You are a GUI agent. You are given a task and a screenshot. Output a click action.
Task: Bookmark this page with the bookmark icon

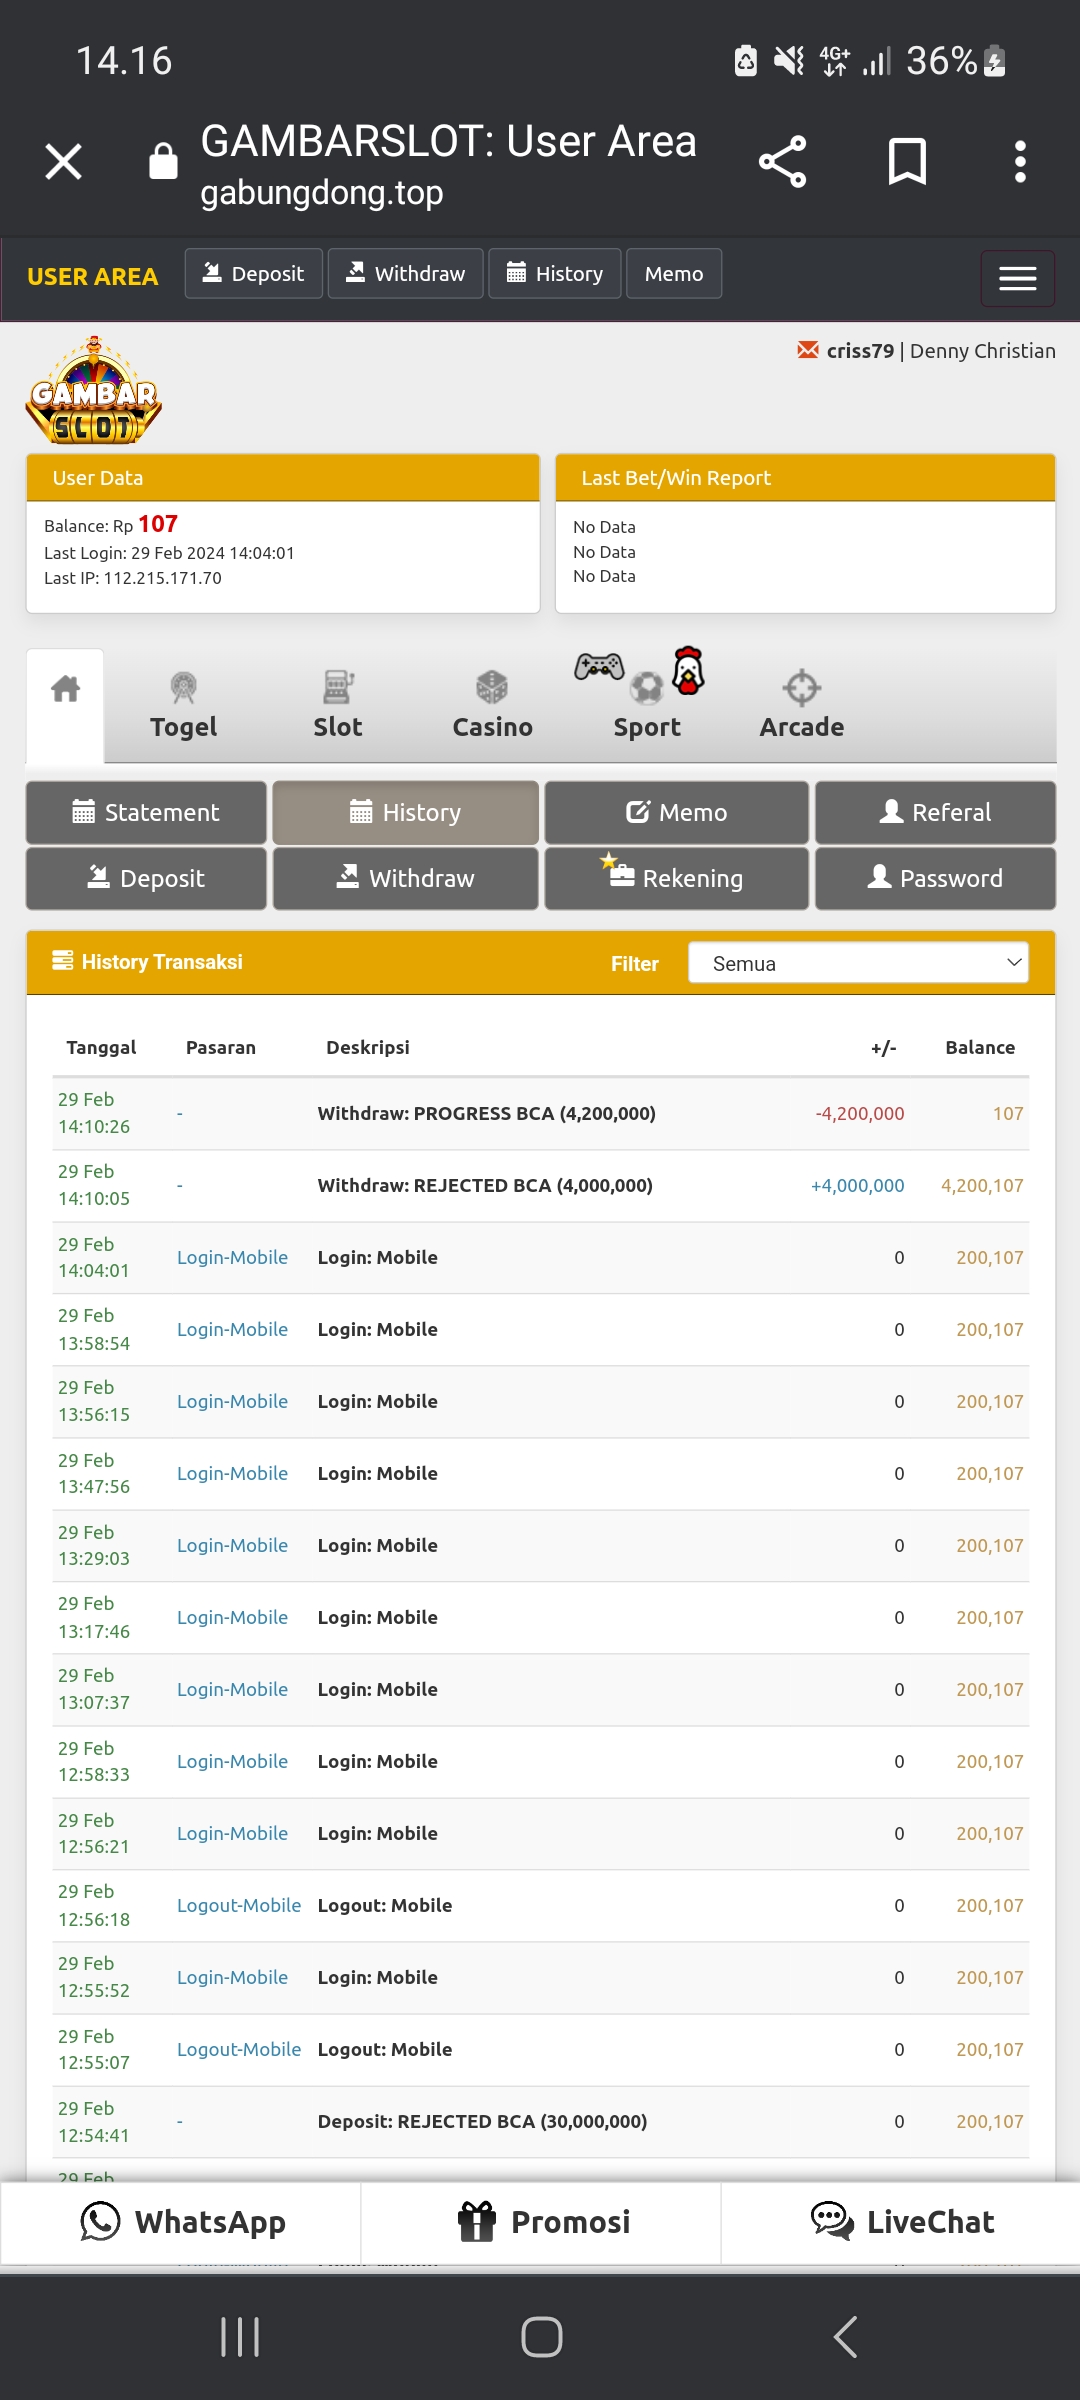[907, 162]
